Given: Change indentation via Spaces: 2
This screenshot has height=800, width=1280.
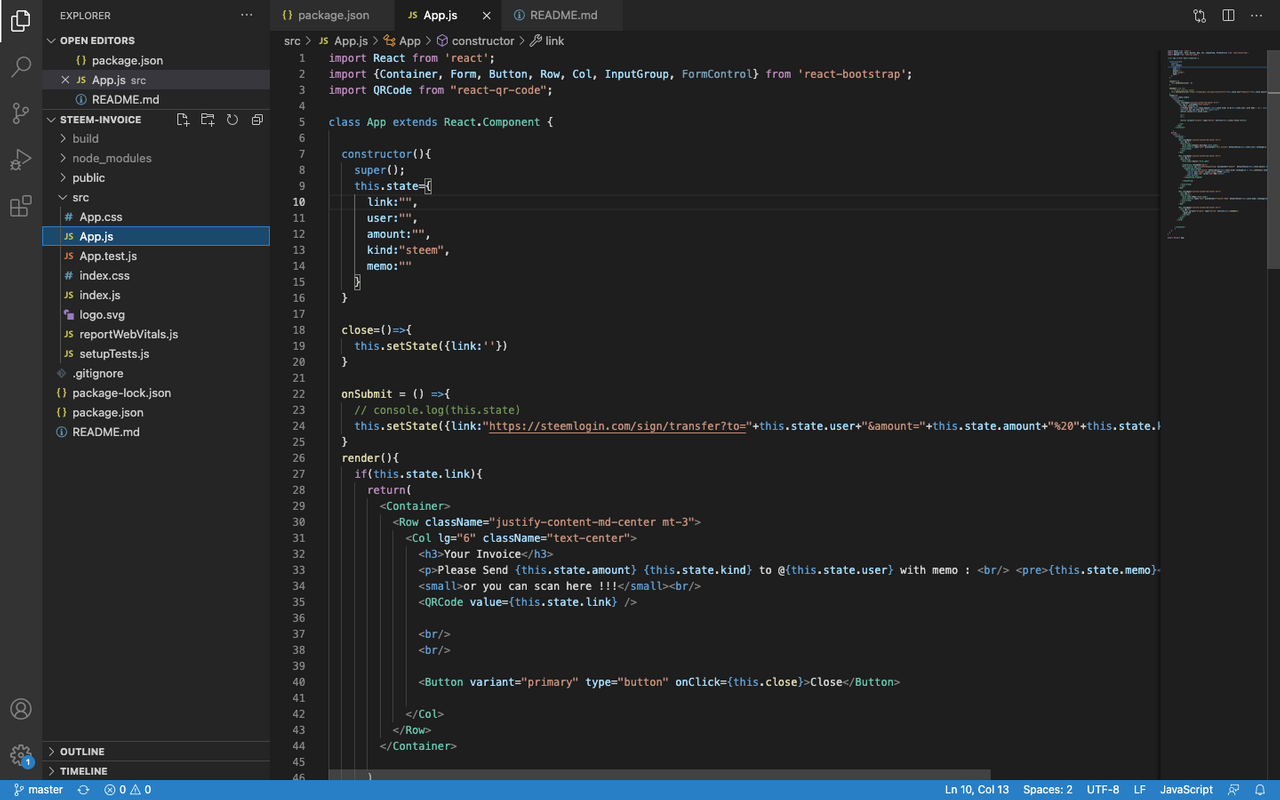Looking at the screenshot, I should tap(1048, 790).
